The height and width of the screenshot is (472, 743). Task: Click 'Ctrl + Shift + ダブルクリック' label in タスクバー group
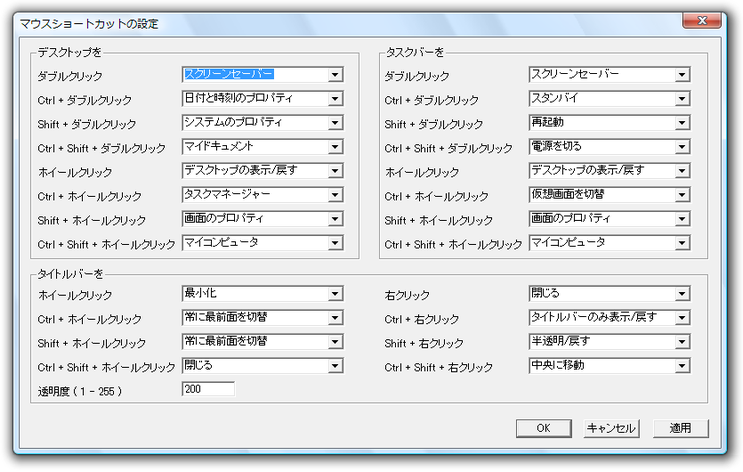point(448,148)
